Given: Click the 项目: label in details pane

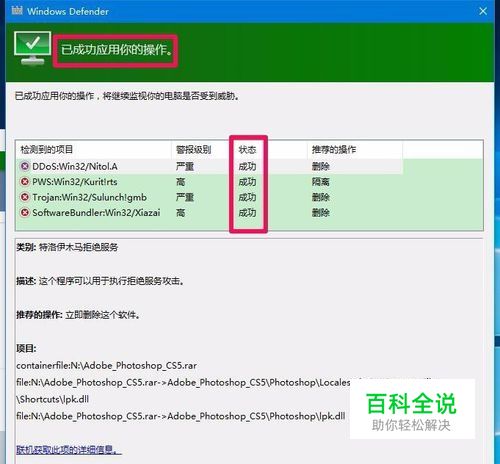Looking at the screenshot, I should [26, 349].
